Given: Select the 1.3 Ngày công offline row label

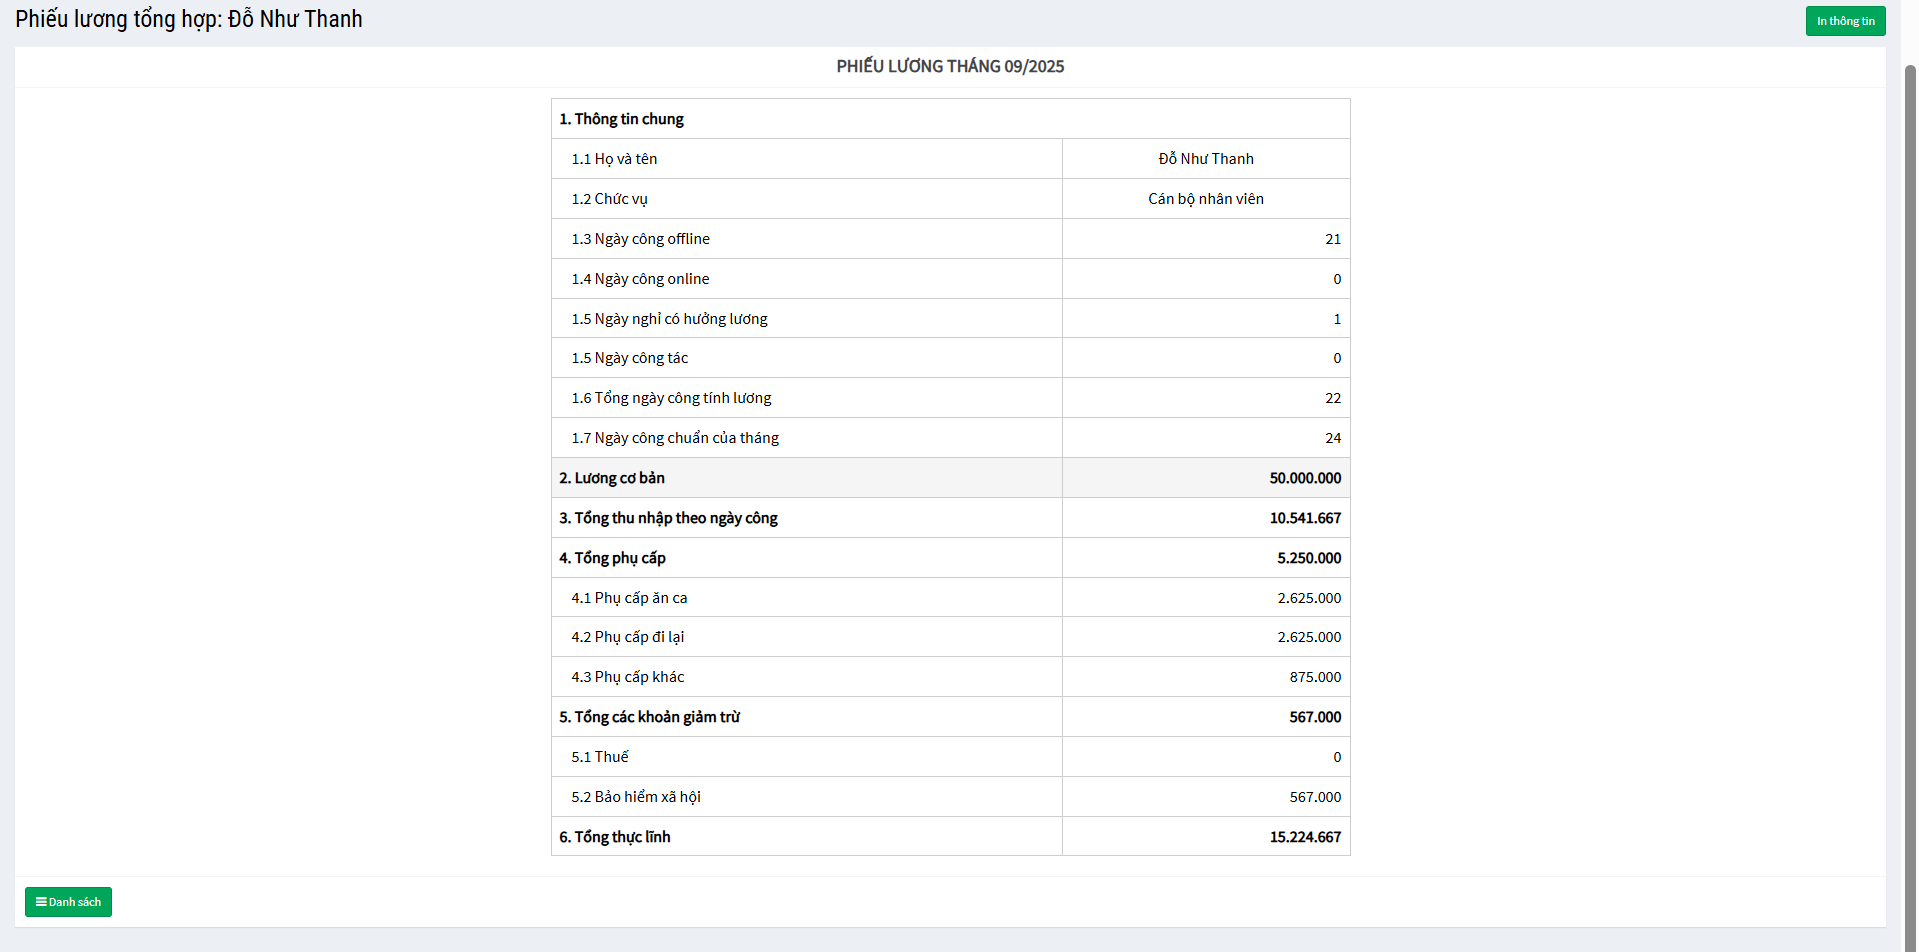Looking at the screenshot, I should coord(640,239).
